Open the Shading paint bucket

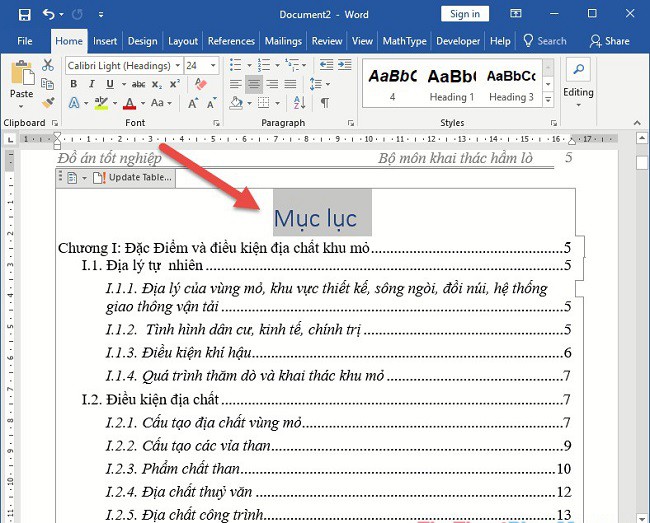236,103
